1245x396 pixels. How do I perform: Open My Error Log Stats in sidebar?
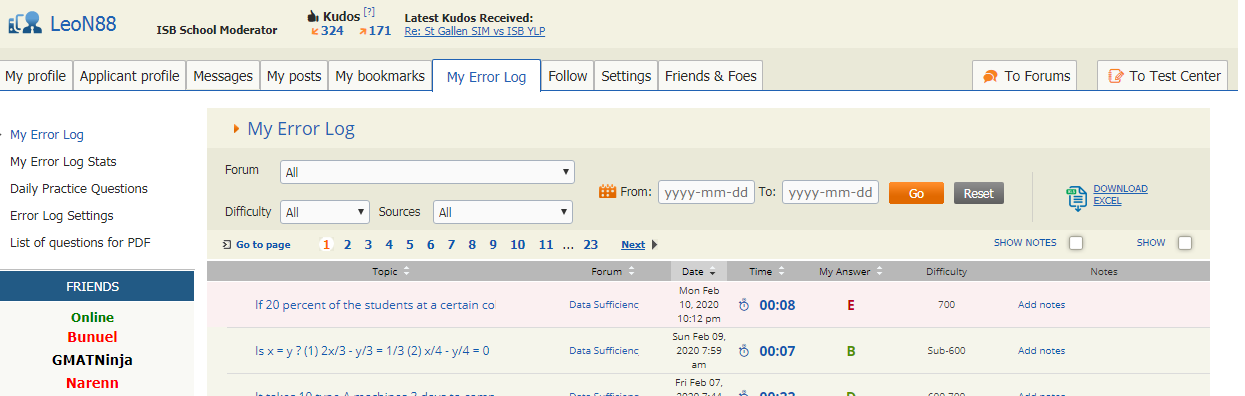(63, 161)
